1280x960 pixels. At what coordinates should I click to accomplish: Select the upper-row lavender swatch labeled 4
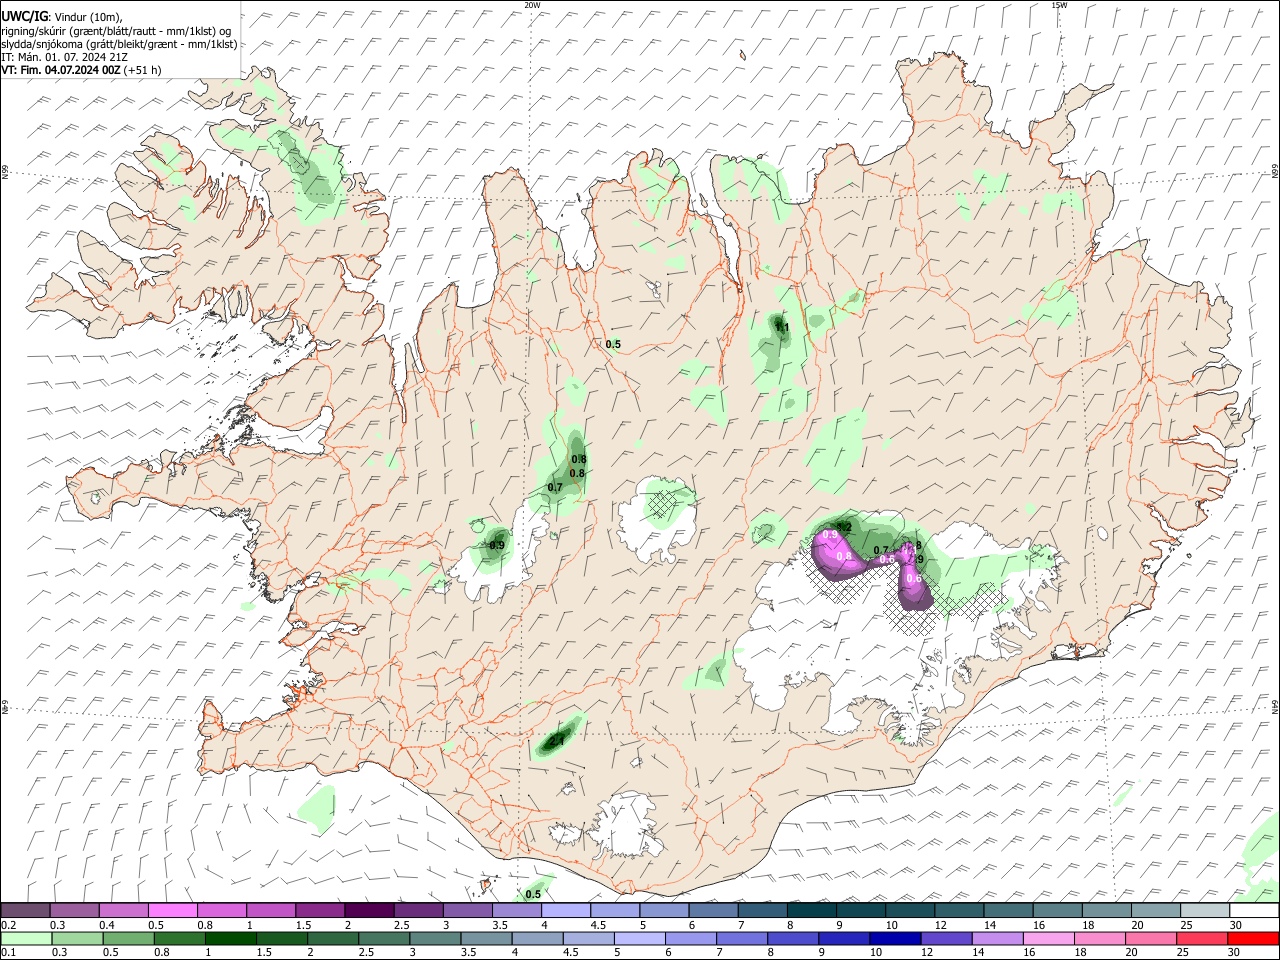(x=564, y=911)
